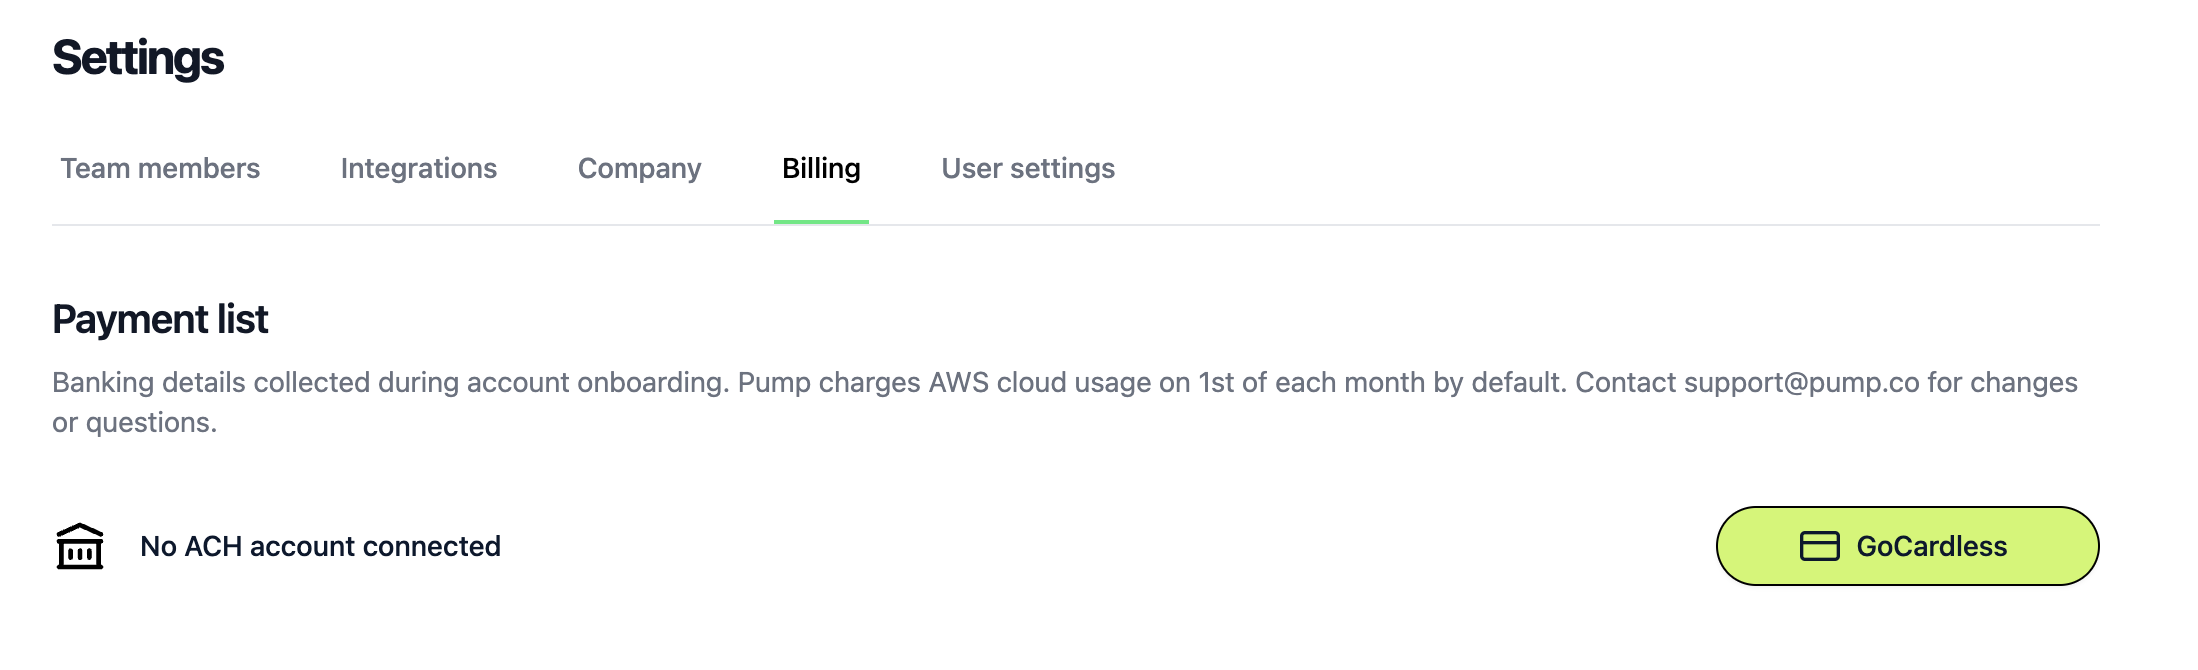Click the 'or questions.' text line
This screenshot has height=670, width=2198.
coord(134,423)
